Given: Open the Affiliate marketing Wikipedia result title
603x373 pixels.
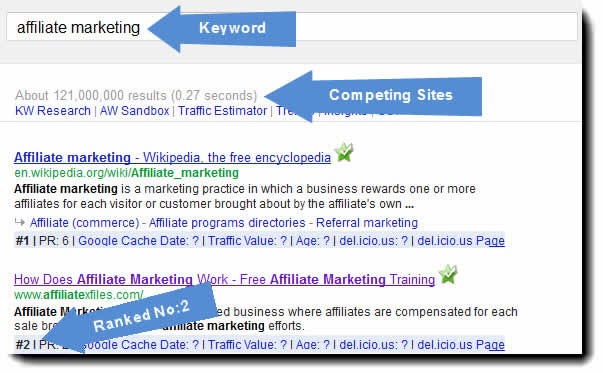Looking at the screenshot, I should click(x=172, y=157).
